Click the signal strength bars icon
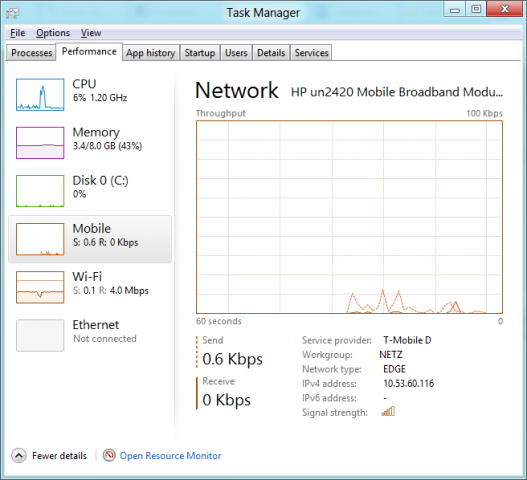Screen dimensions: 527x480 point(388,411)
